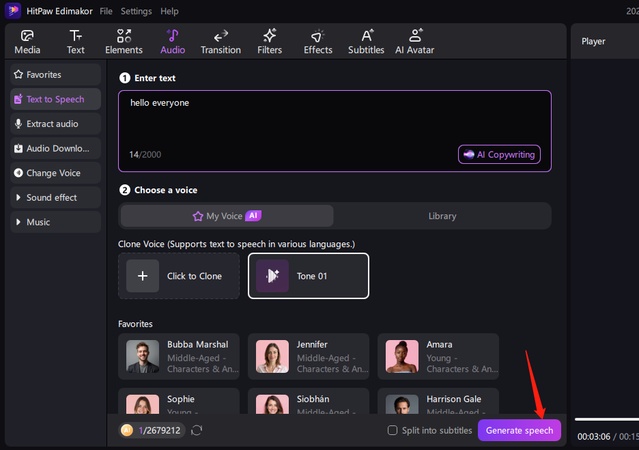The width and height of the screenshot is (639, 450).
Task: Select the Elements tool icon
Action: tap(124, 41)
